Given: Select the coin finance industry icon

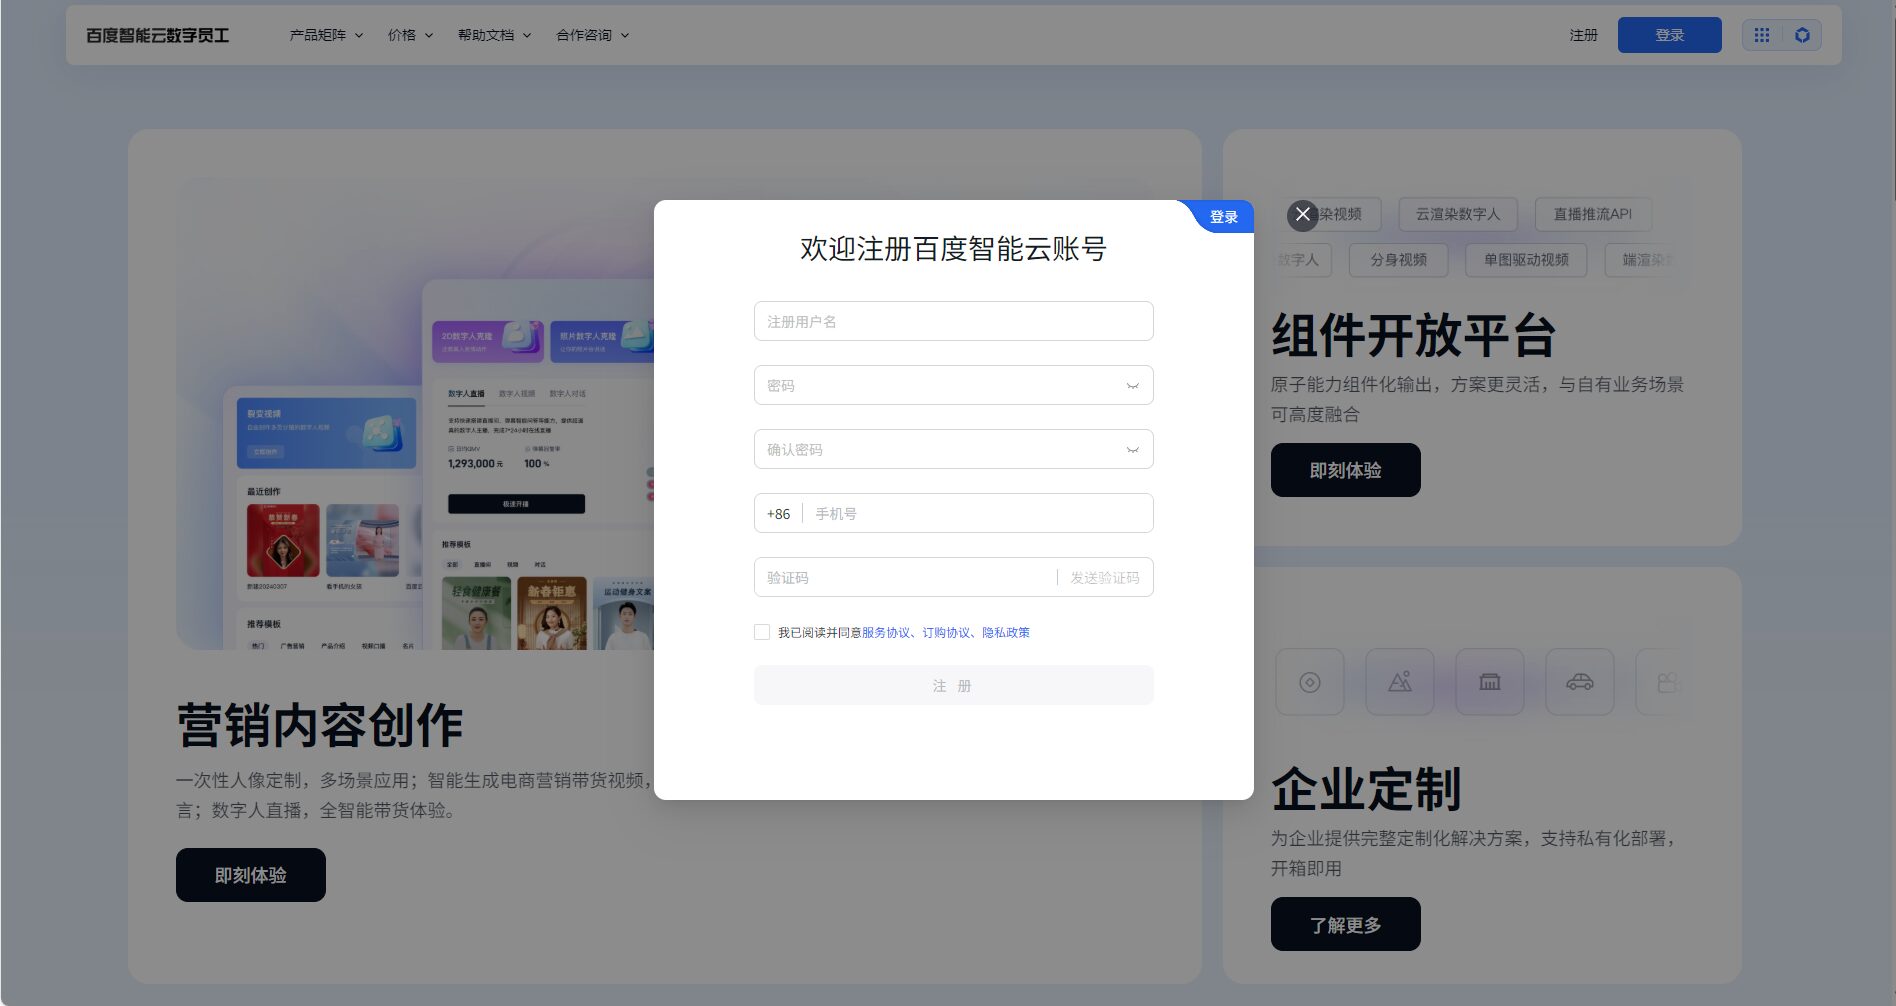Looking at the screenshot, I should click(x=1310, y=682).
